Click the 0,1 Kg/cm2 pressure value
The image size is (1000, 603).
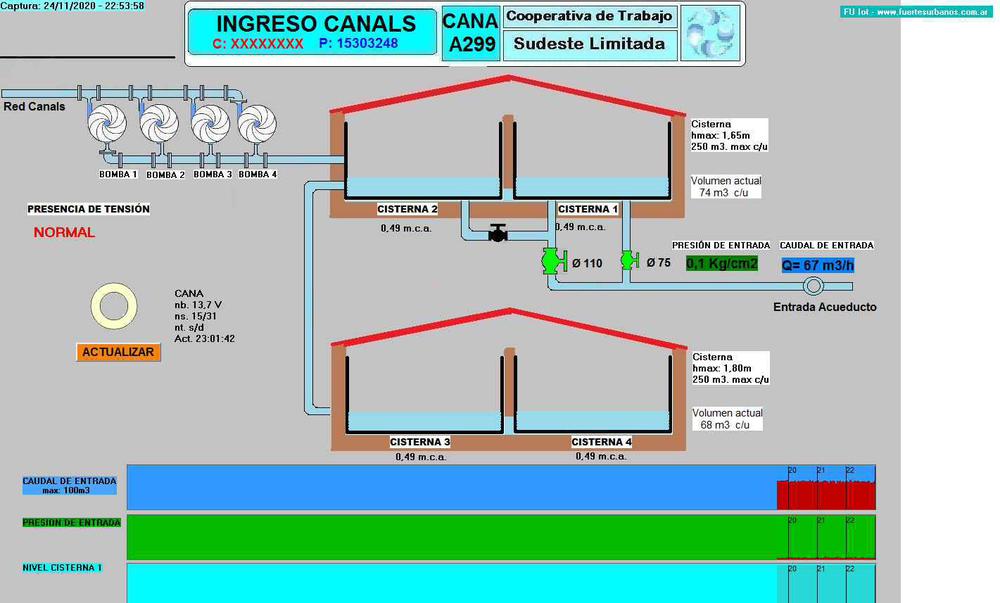(x=722, y=263)
